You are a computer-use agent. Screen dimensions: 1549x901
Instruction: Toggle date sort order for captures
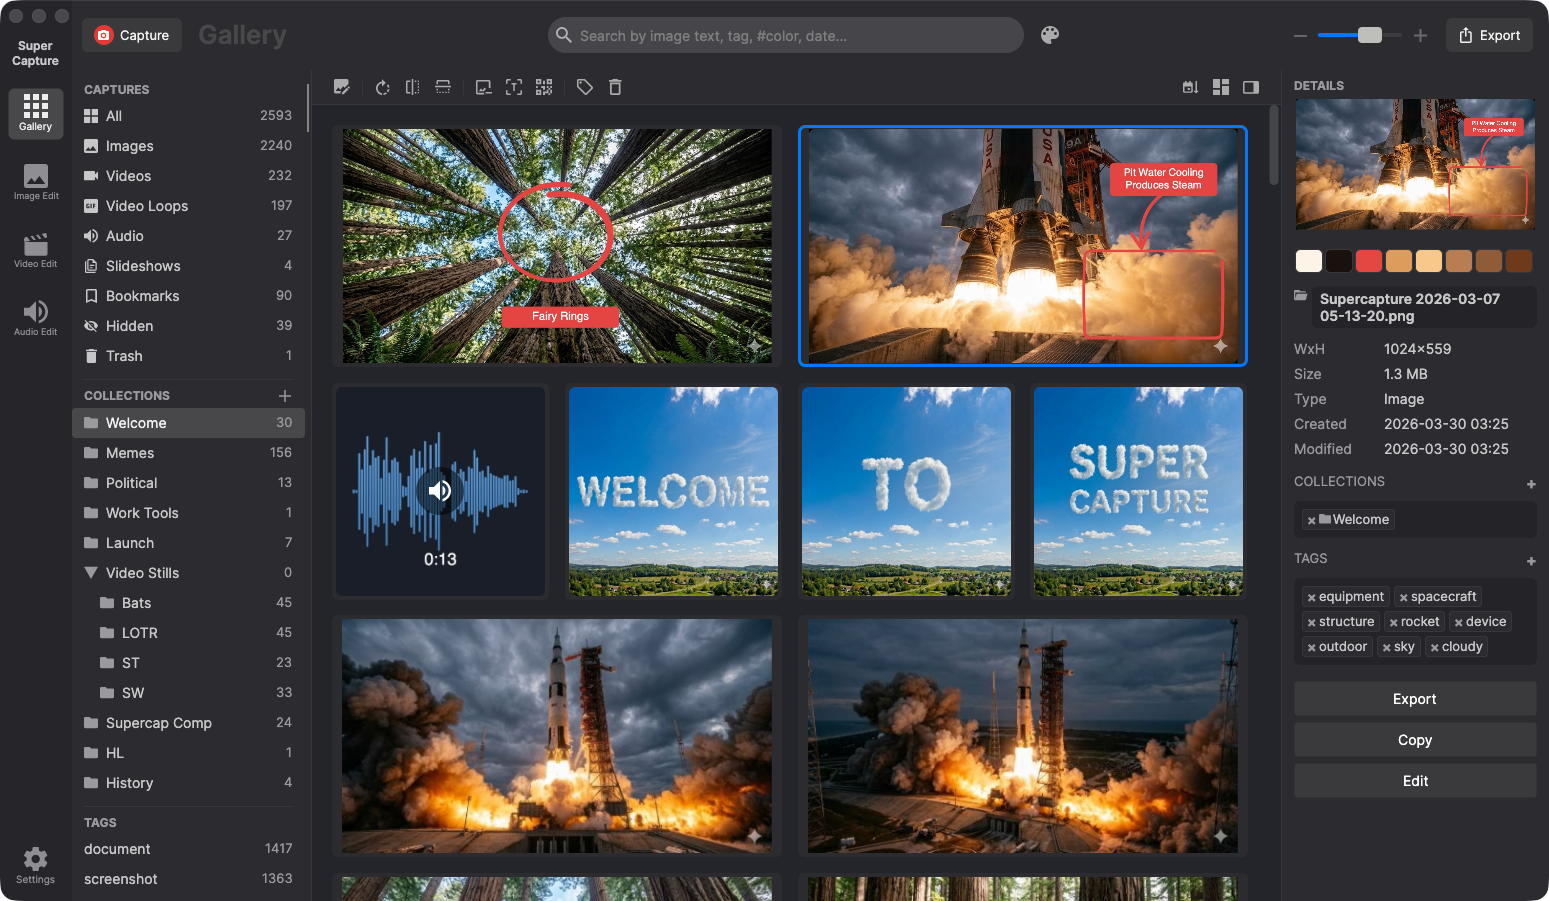point(1190,87)
